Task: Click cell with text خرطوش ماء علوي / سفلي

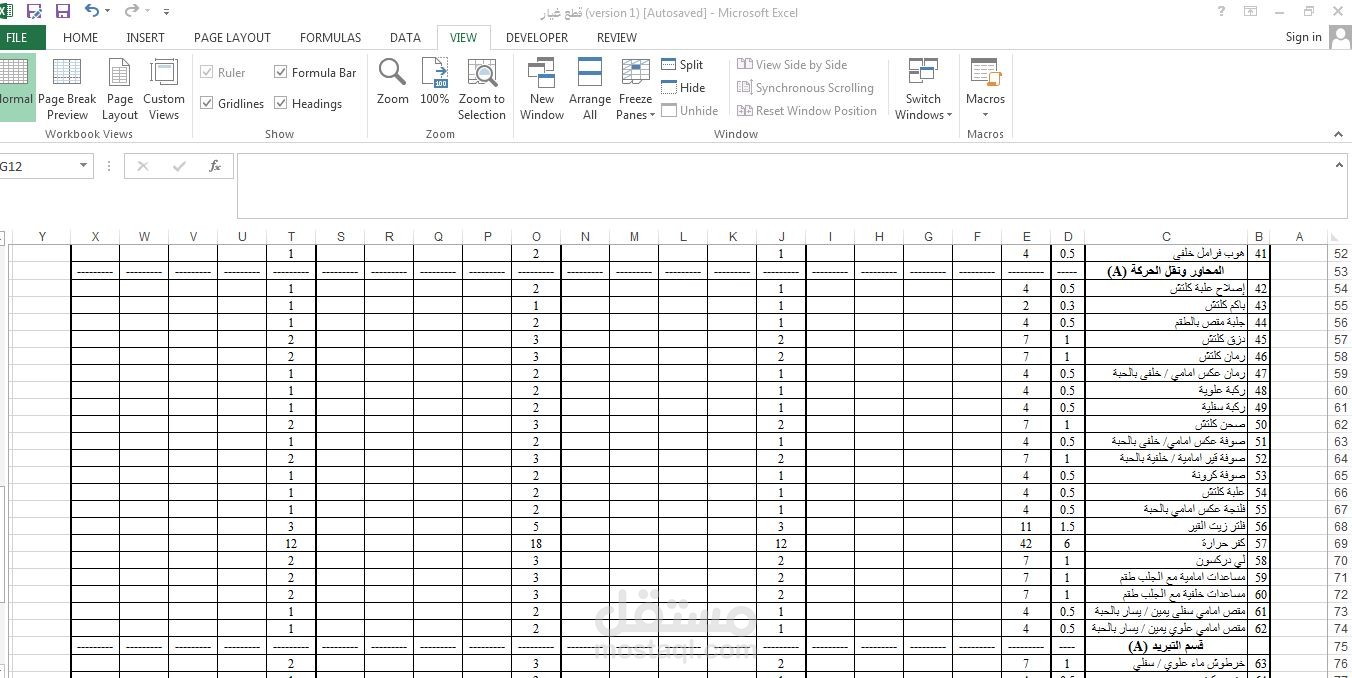Action: (1166, 663)
